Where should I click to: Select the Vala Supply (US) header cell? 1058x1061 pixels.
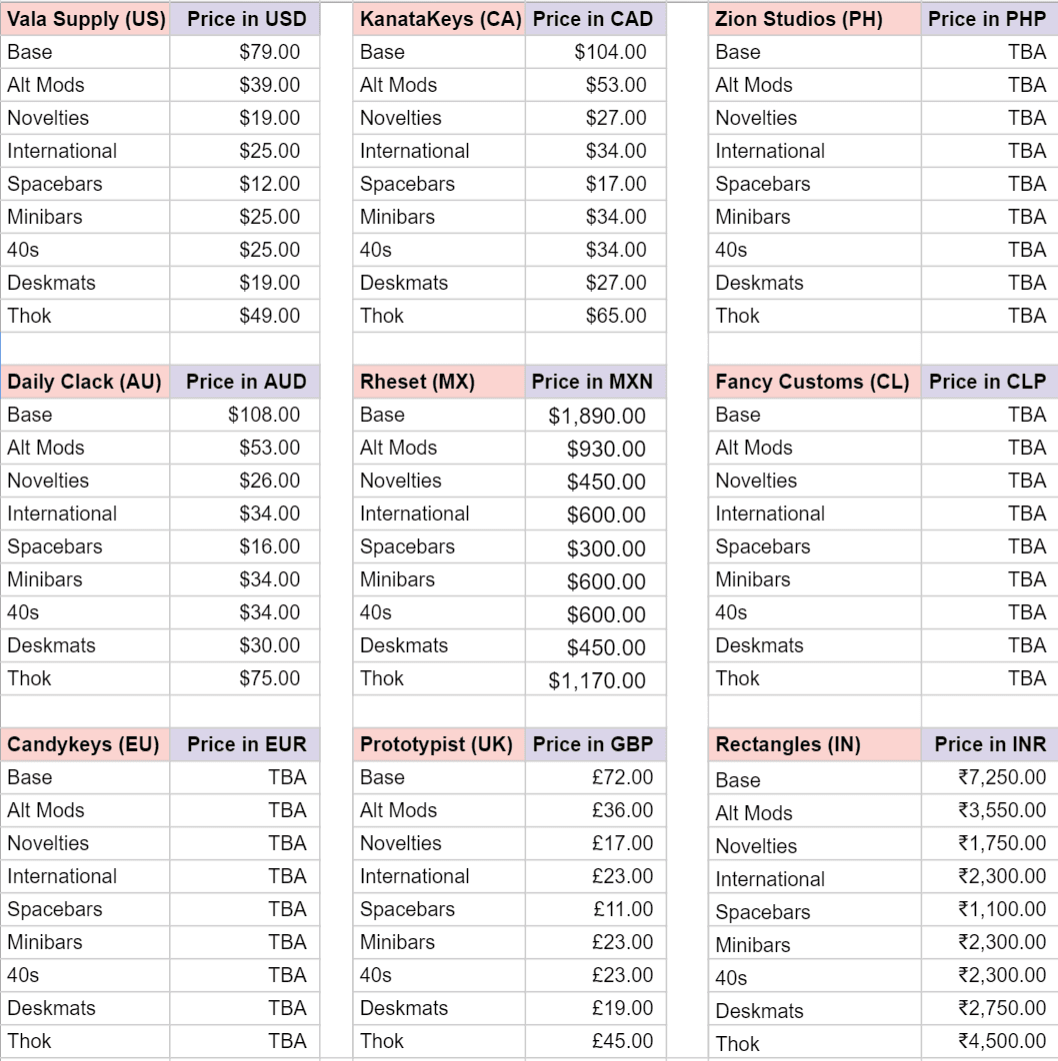tap(85, 19)
